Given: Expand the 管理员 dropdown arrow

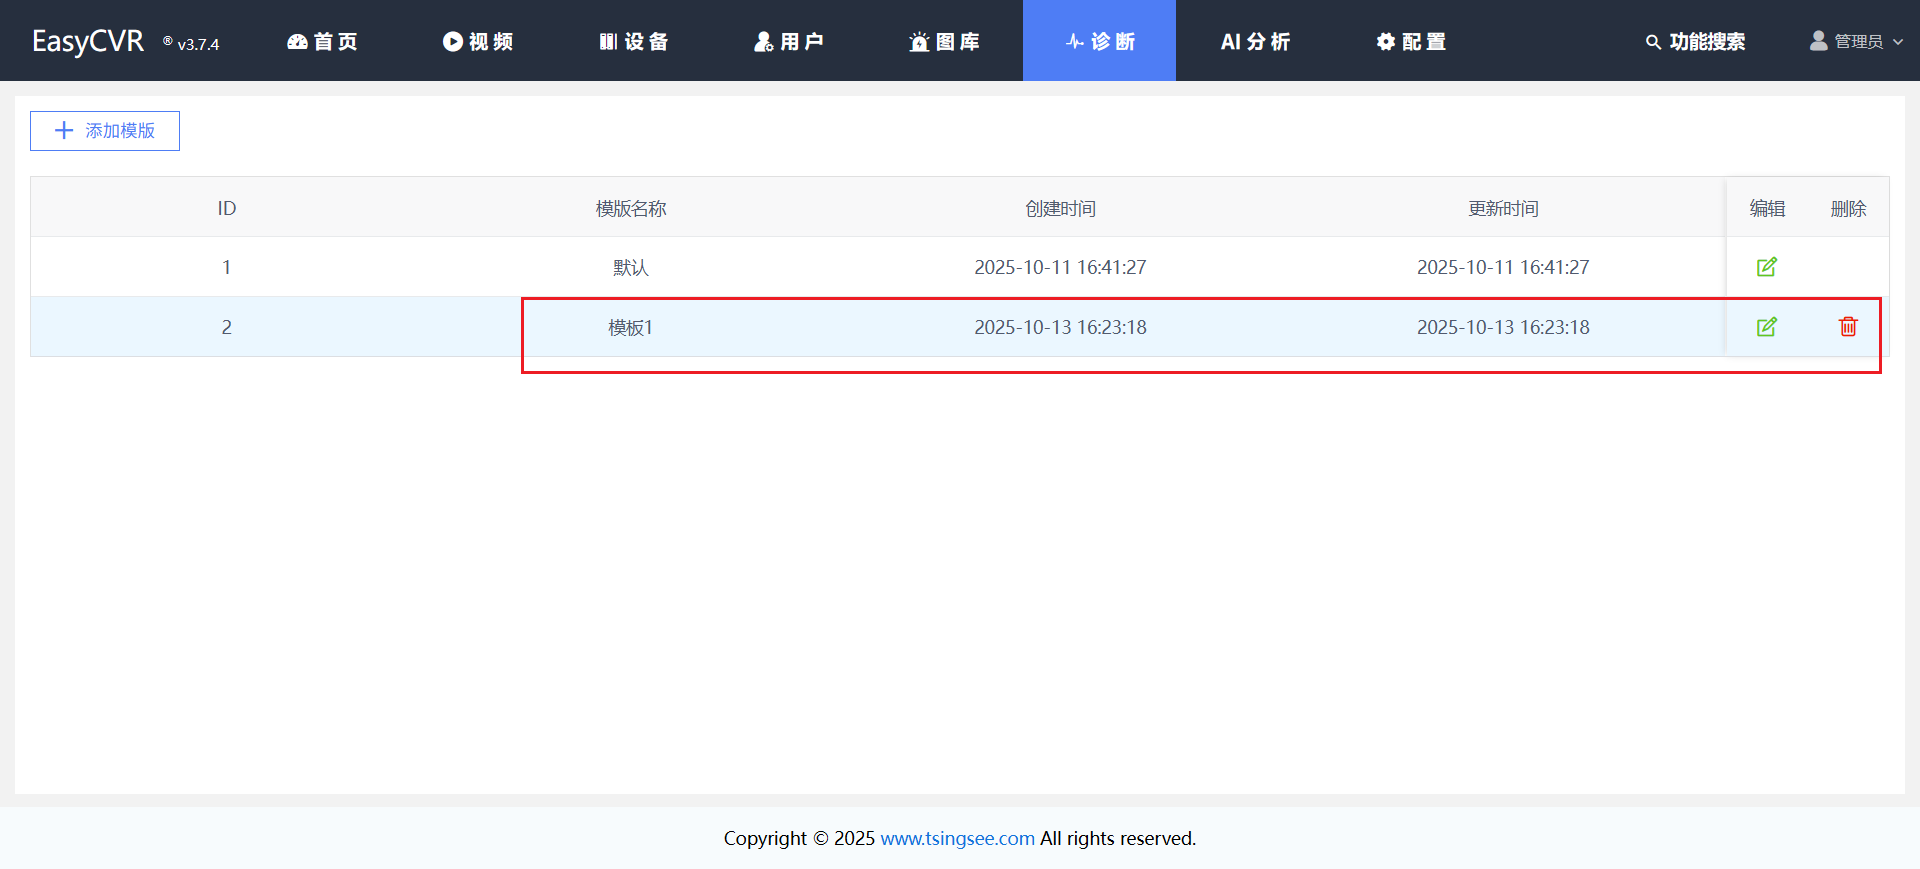Looking at the screenshot, I should (x=1898, y=42).
